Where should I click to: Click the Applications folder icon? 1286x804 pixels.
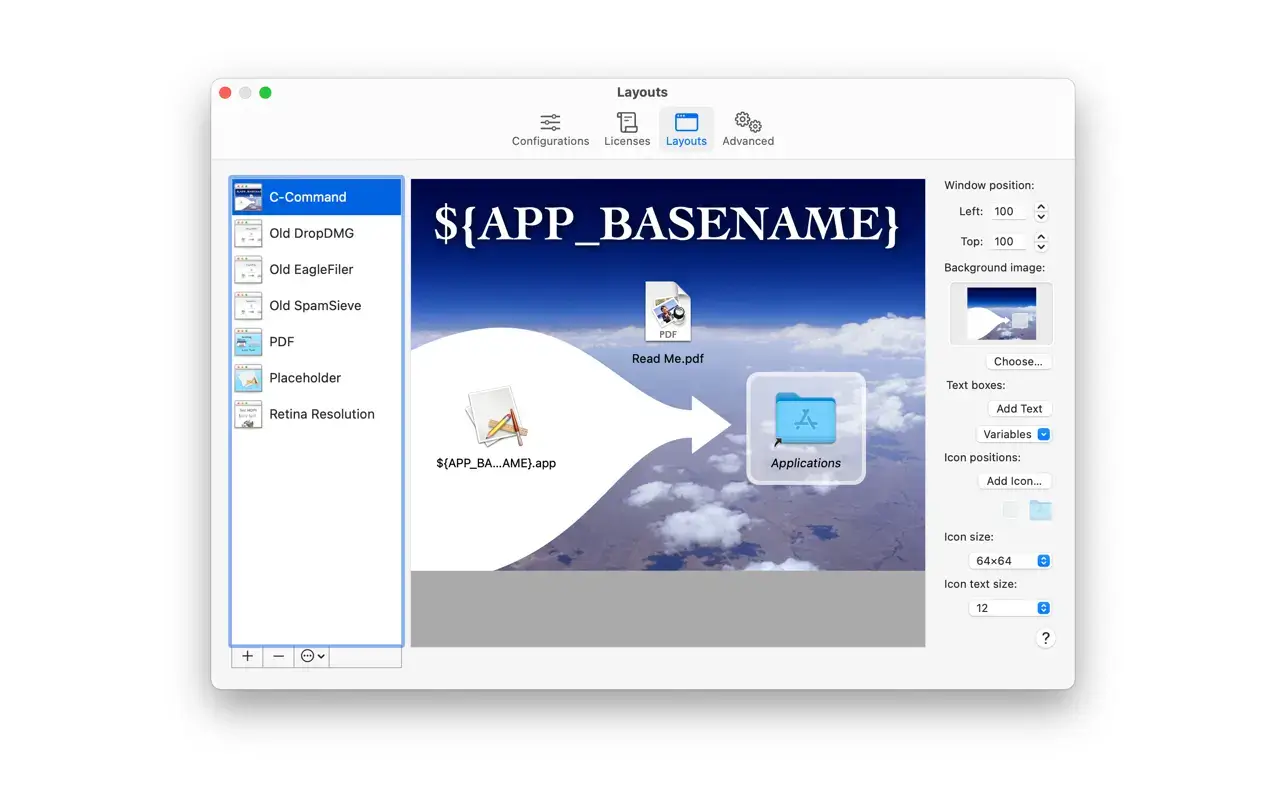pyautogui.click(x=805, y=418)
